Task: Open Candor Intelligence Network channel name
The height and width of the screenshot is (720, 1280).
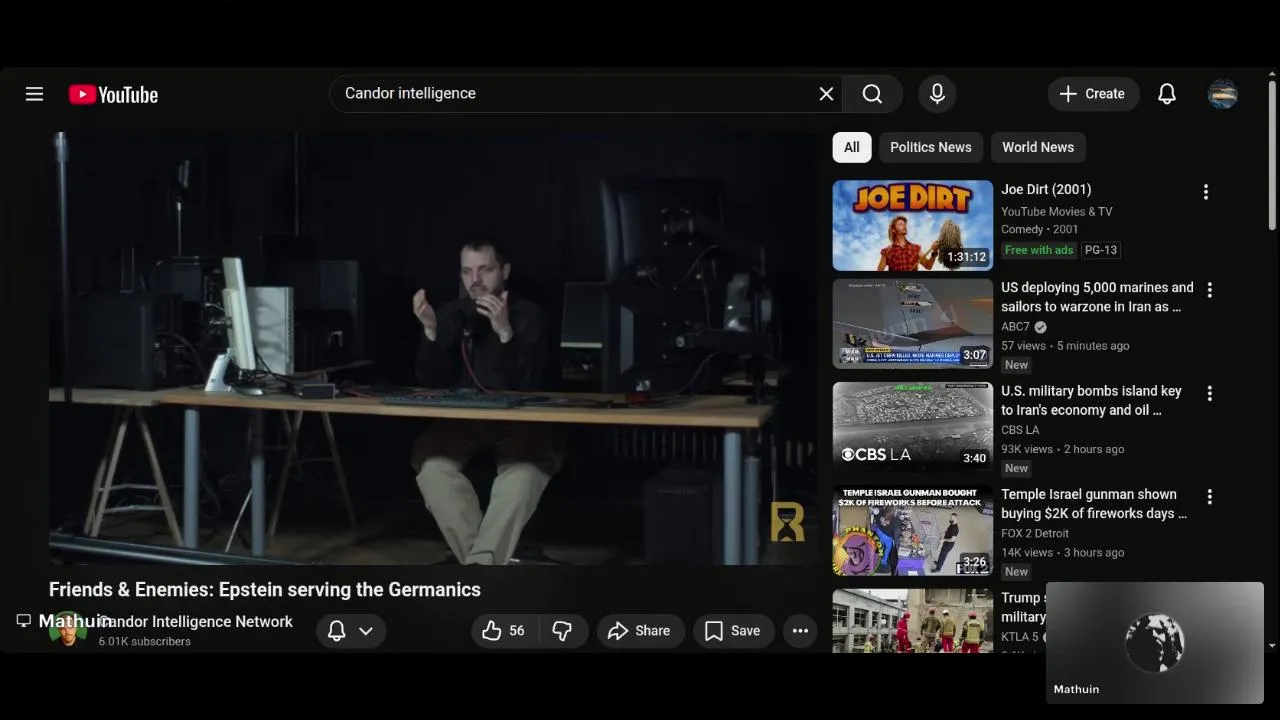Action: 196,622
